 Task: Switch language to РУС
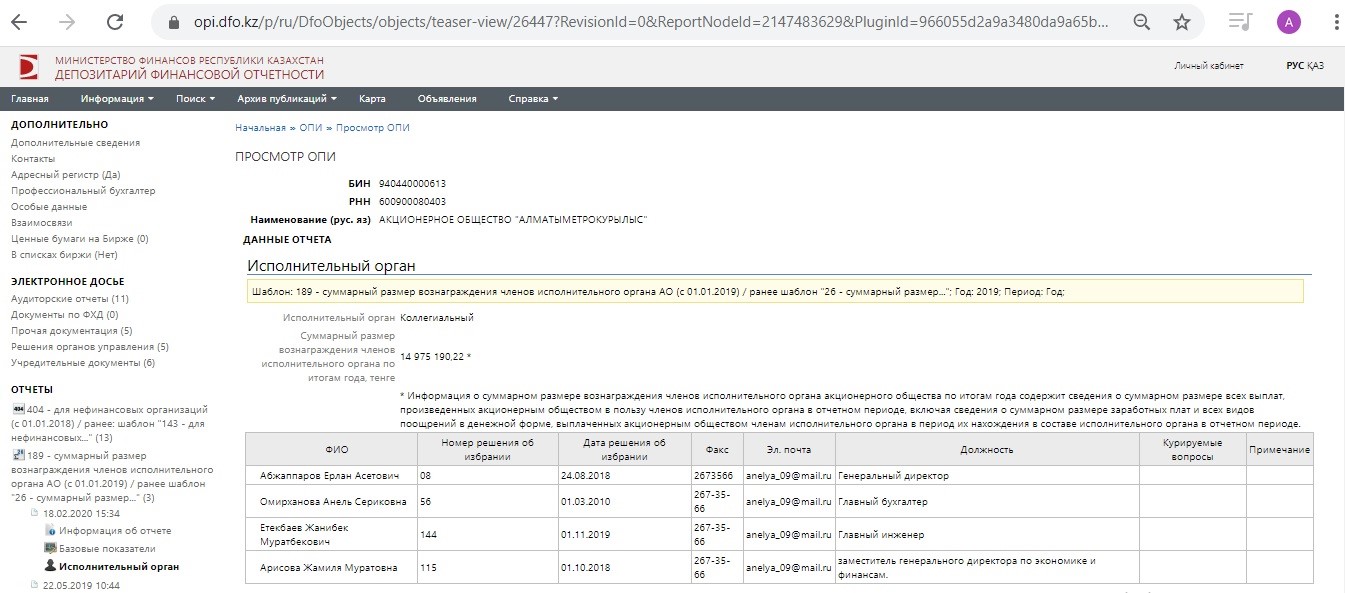(1295, 66)
